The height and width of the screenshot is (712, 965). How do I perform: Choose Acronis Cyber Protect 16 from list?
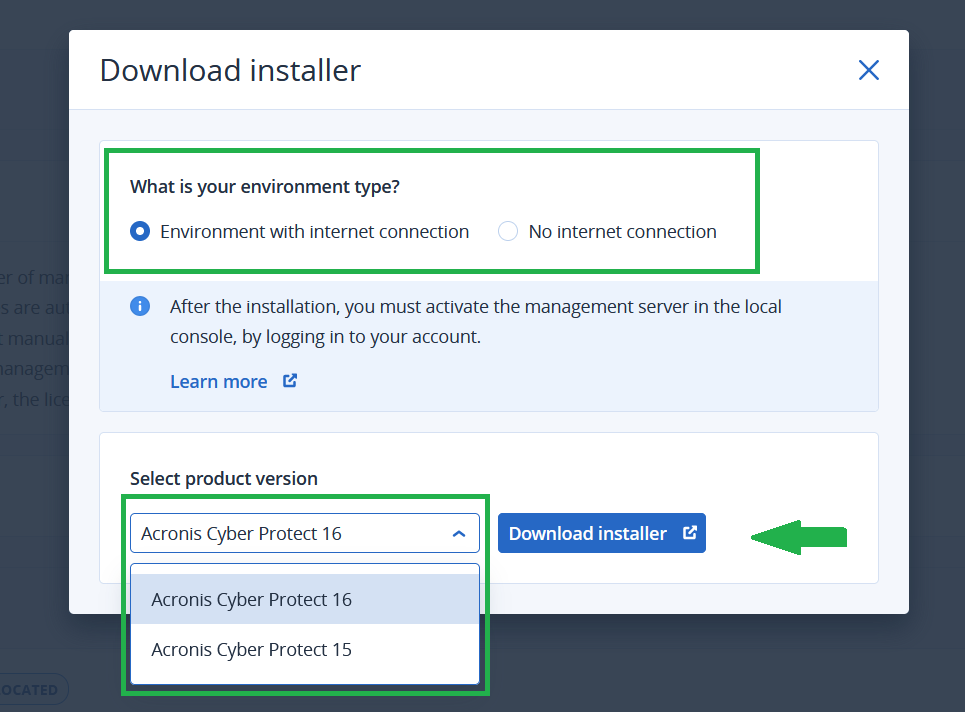pyautogui.click(x=252, y=600)
